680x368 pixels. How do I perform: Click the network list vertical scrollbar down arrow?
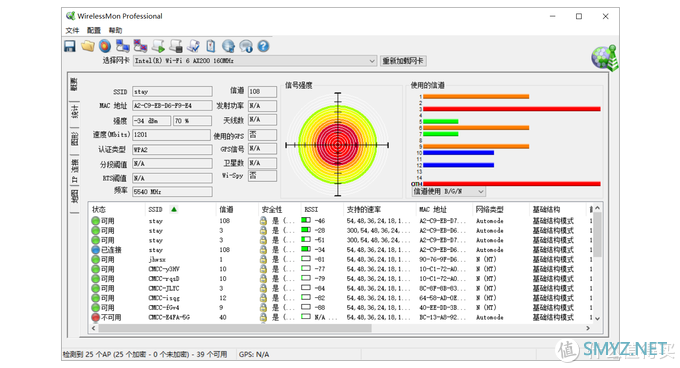(x=598, y=318)
